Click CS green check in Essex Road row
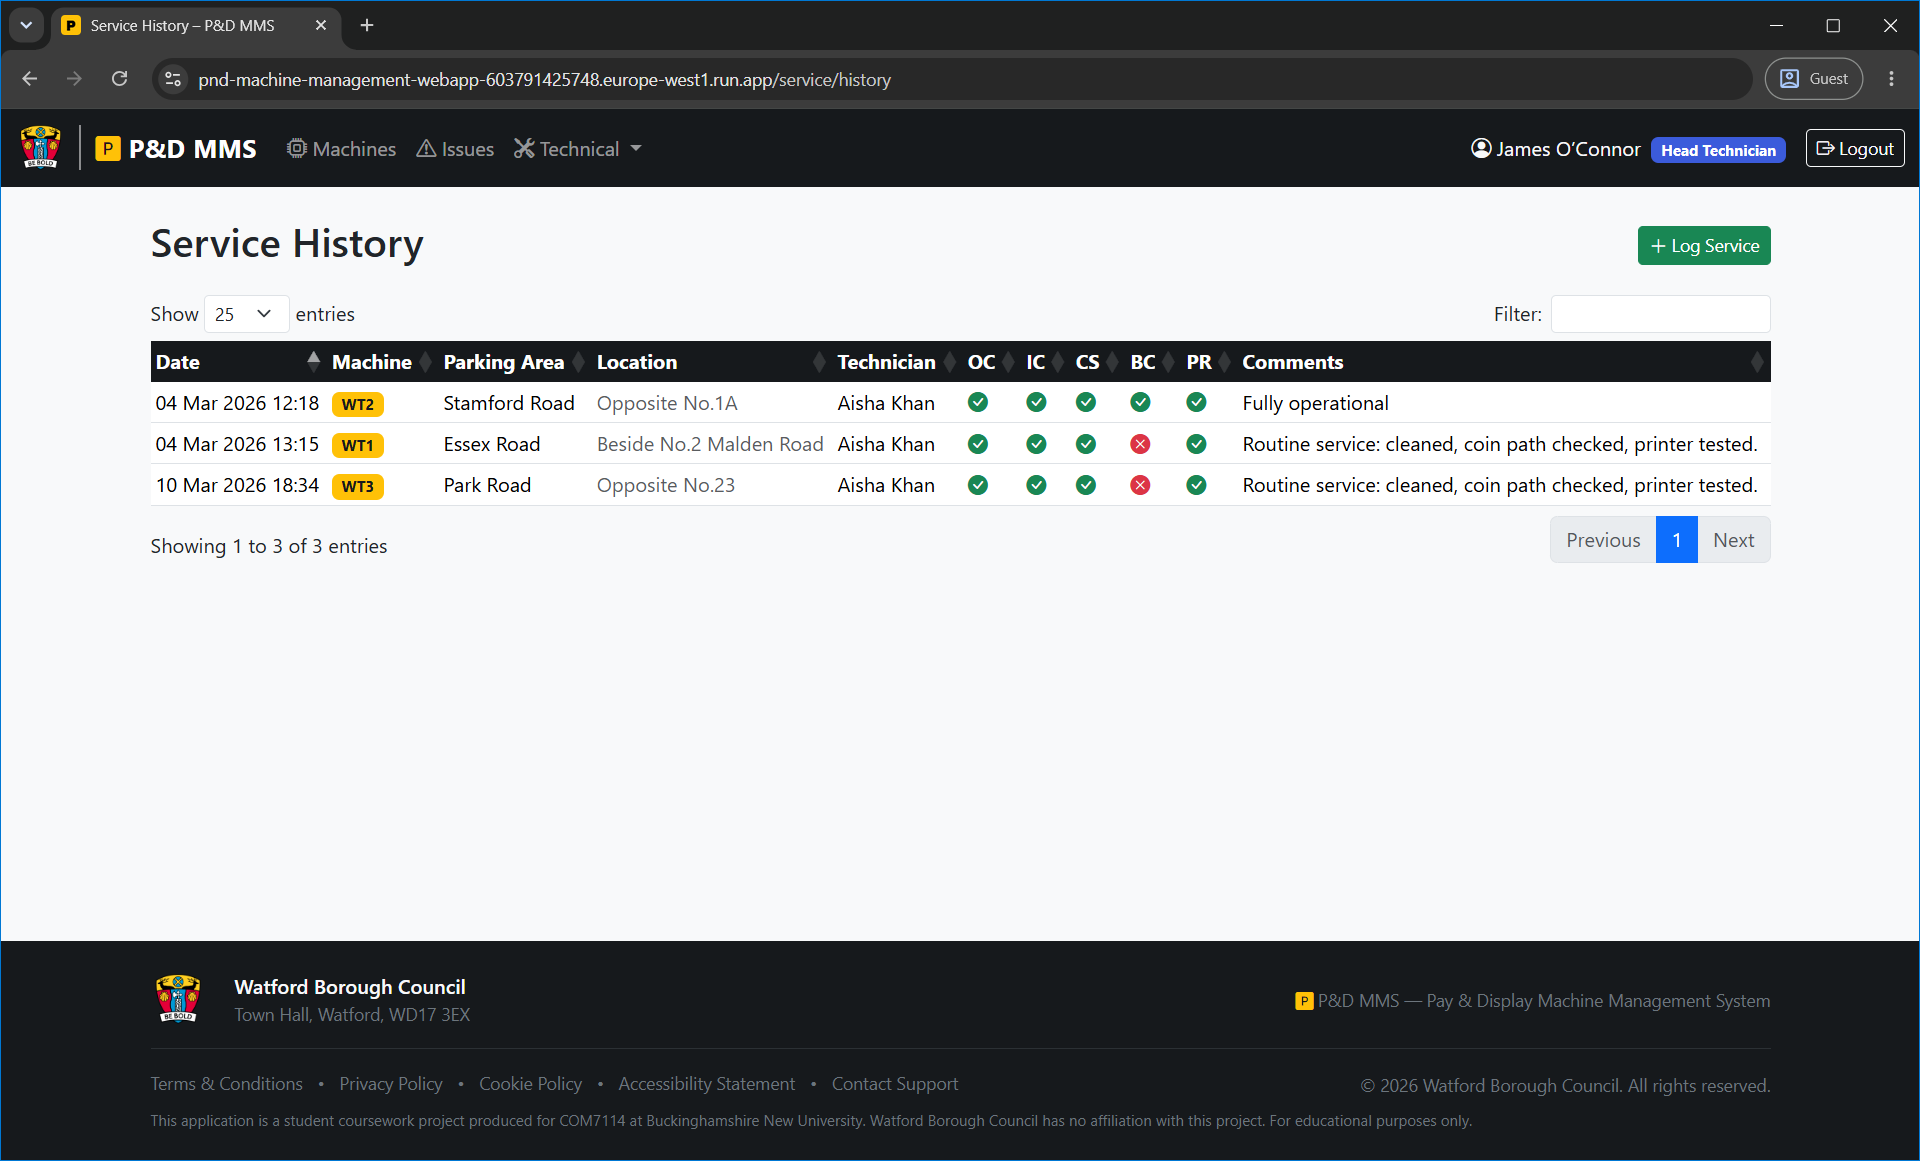Screen dimensions: 1920x1161 (x=1086, y=444)
